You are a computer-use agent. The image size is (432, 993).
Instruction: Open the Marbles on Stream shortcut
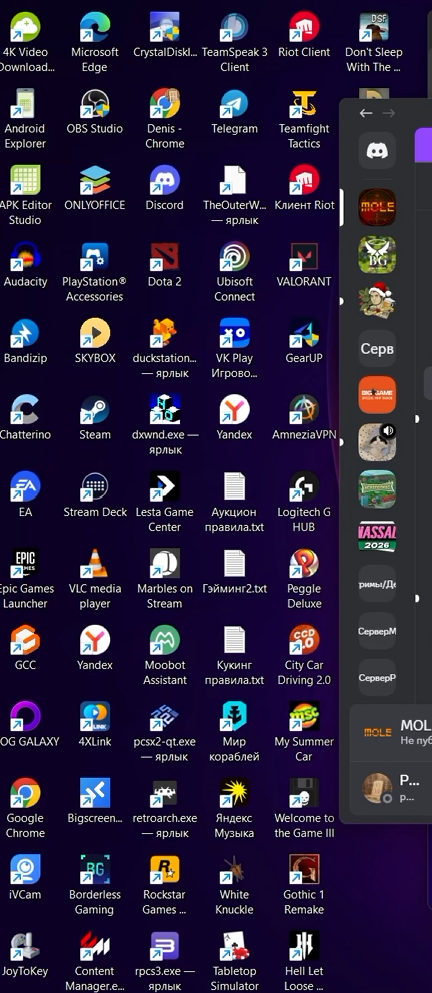[165, 564]
